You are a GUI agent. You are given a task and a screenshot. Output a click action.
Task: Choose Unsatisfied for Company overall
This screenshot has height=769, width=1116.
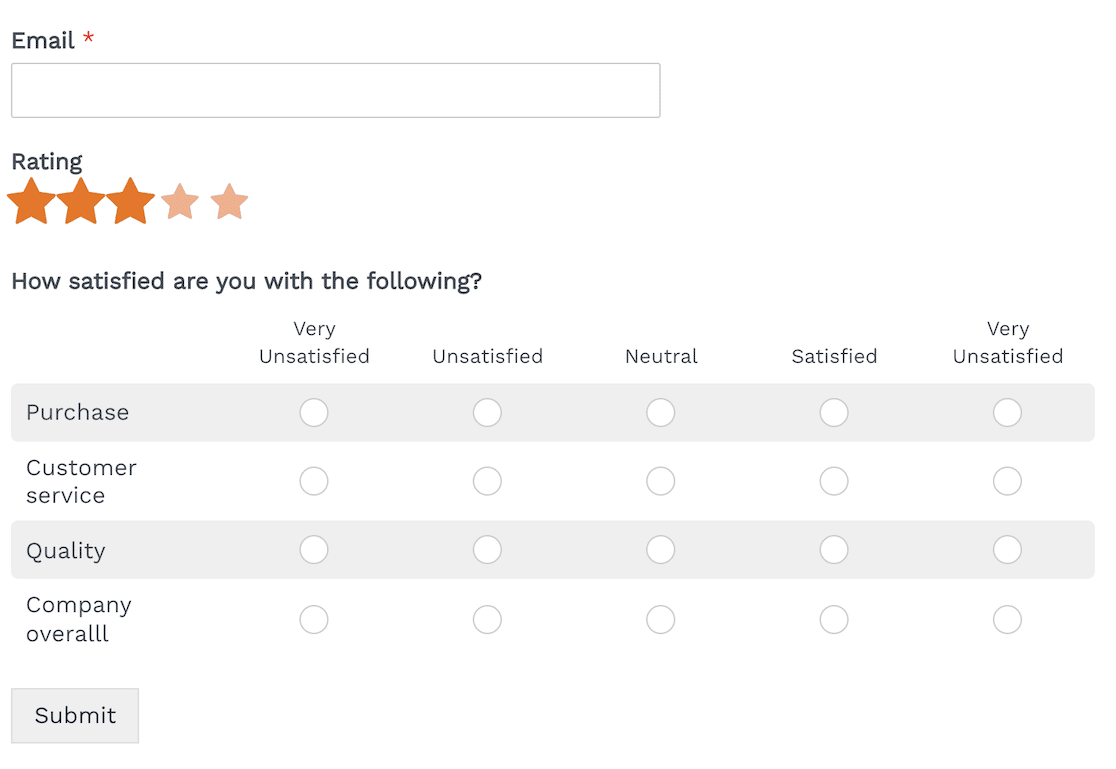pyautogui.click(x=487, y=619)
